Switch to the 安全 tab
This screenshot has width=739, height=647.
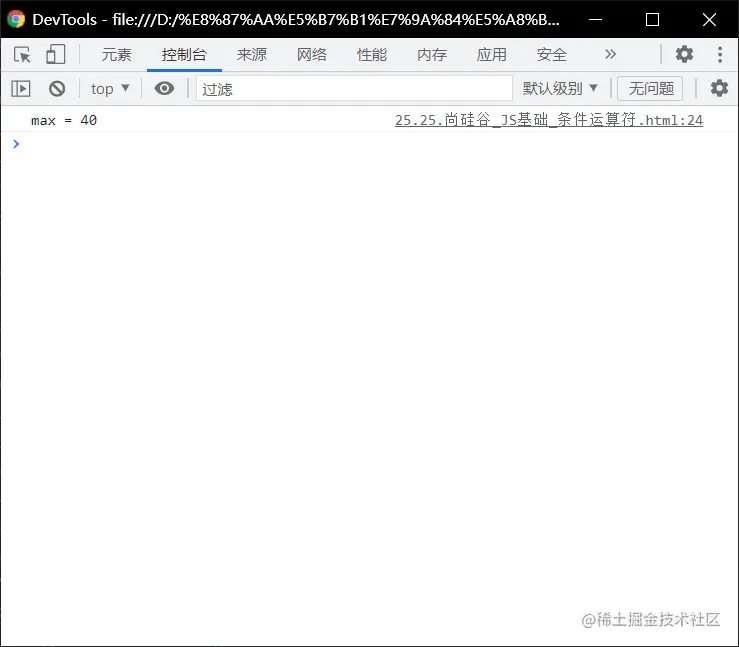[x=551, y=55]
